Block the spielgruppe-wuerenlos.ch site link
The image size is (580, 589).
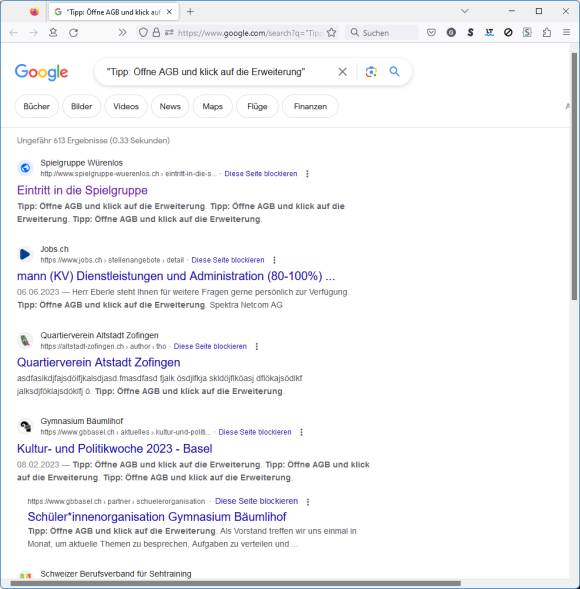261,174
